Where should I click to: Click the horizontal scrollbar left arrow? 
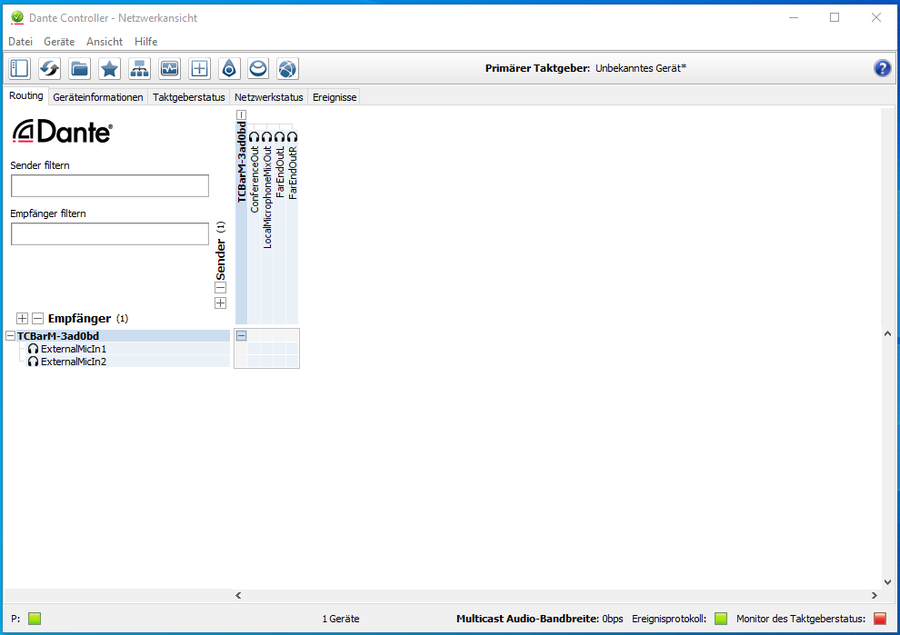(239, 595)
